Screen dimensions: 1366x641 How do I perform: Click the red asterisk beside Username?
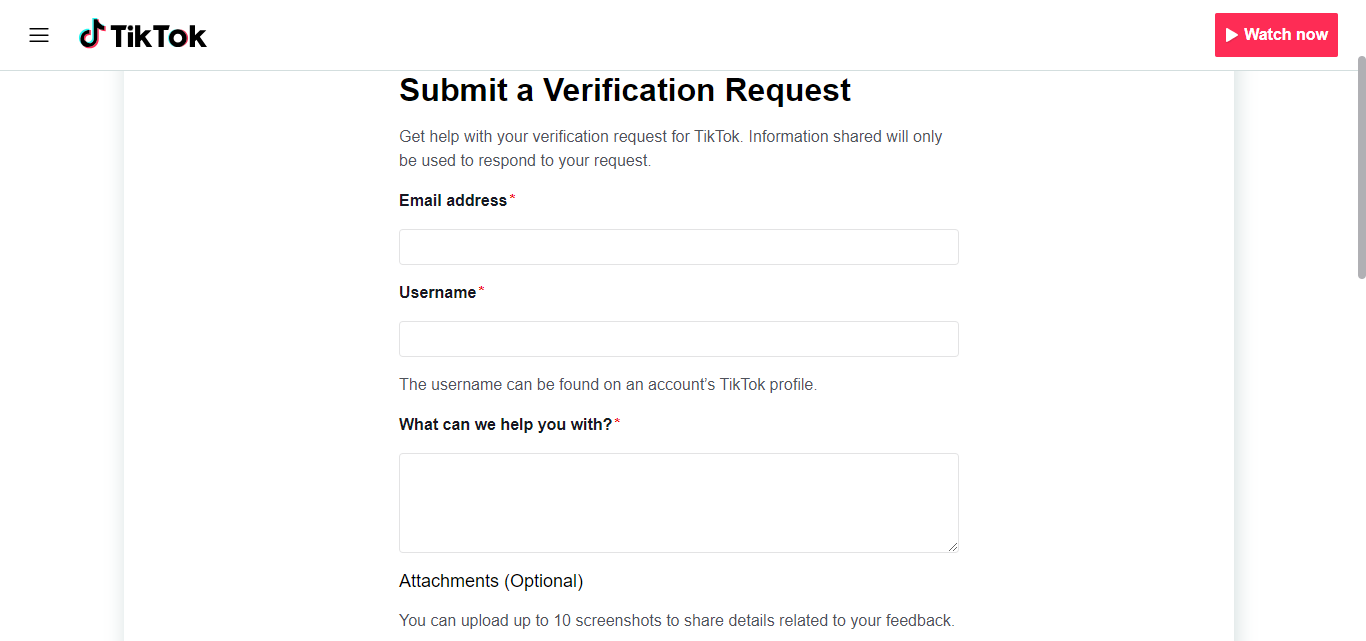pos(481,291)
